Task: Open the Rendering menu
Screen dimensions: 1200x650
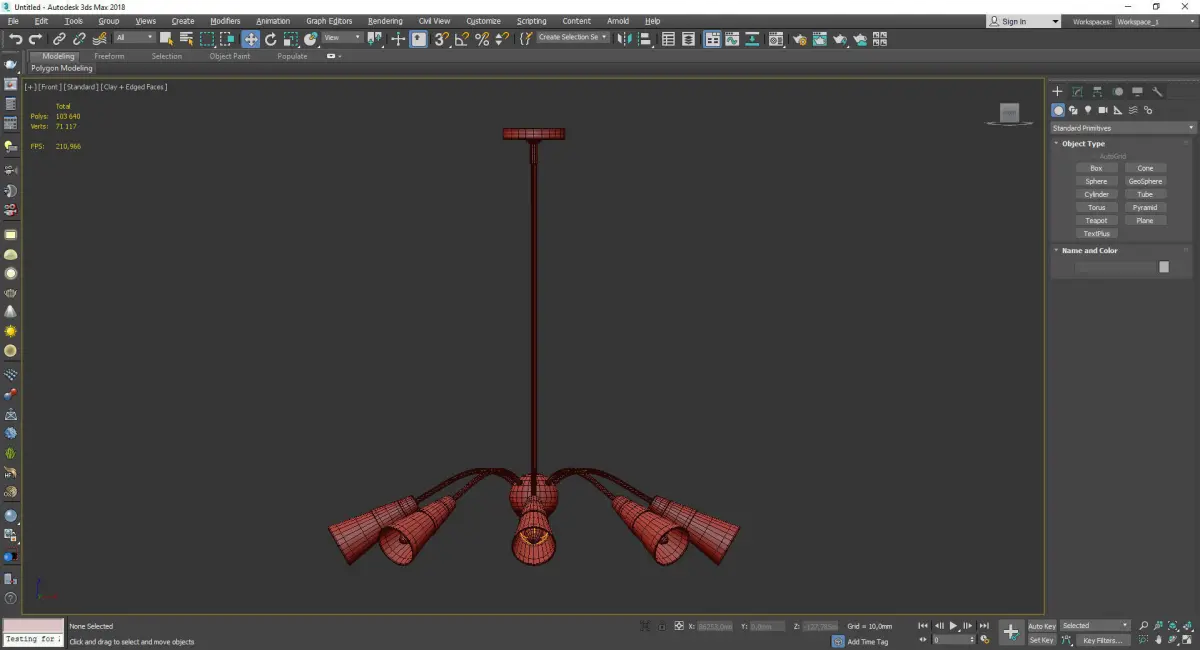Action: click(385, 21)
